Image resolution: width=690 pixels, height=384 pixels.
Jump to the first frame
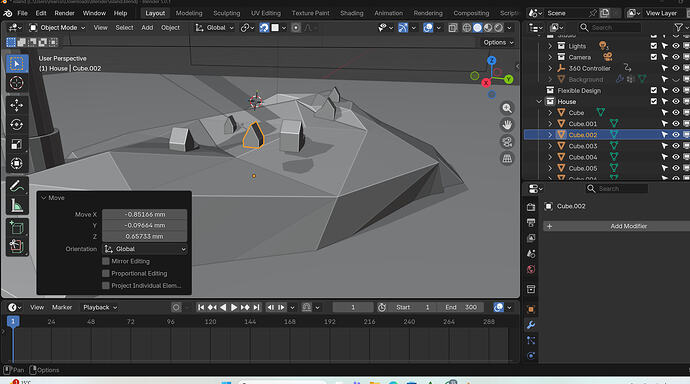(x=201, y=307)
